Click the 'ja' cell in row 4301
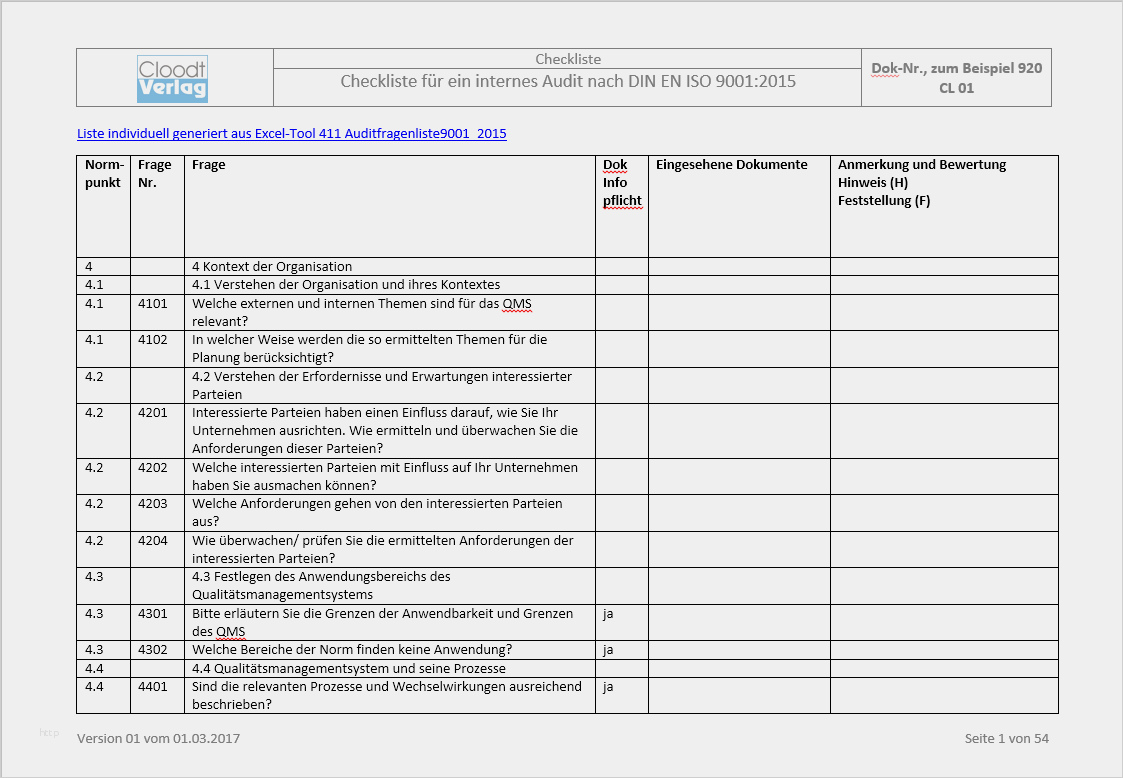 pyautogui.click(x=622, y=622)
